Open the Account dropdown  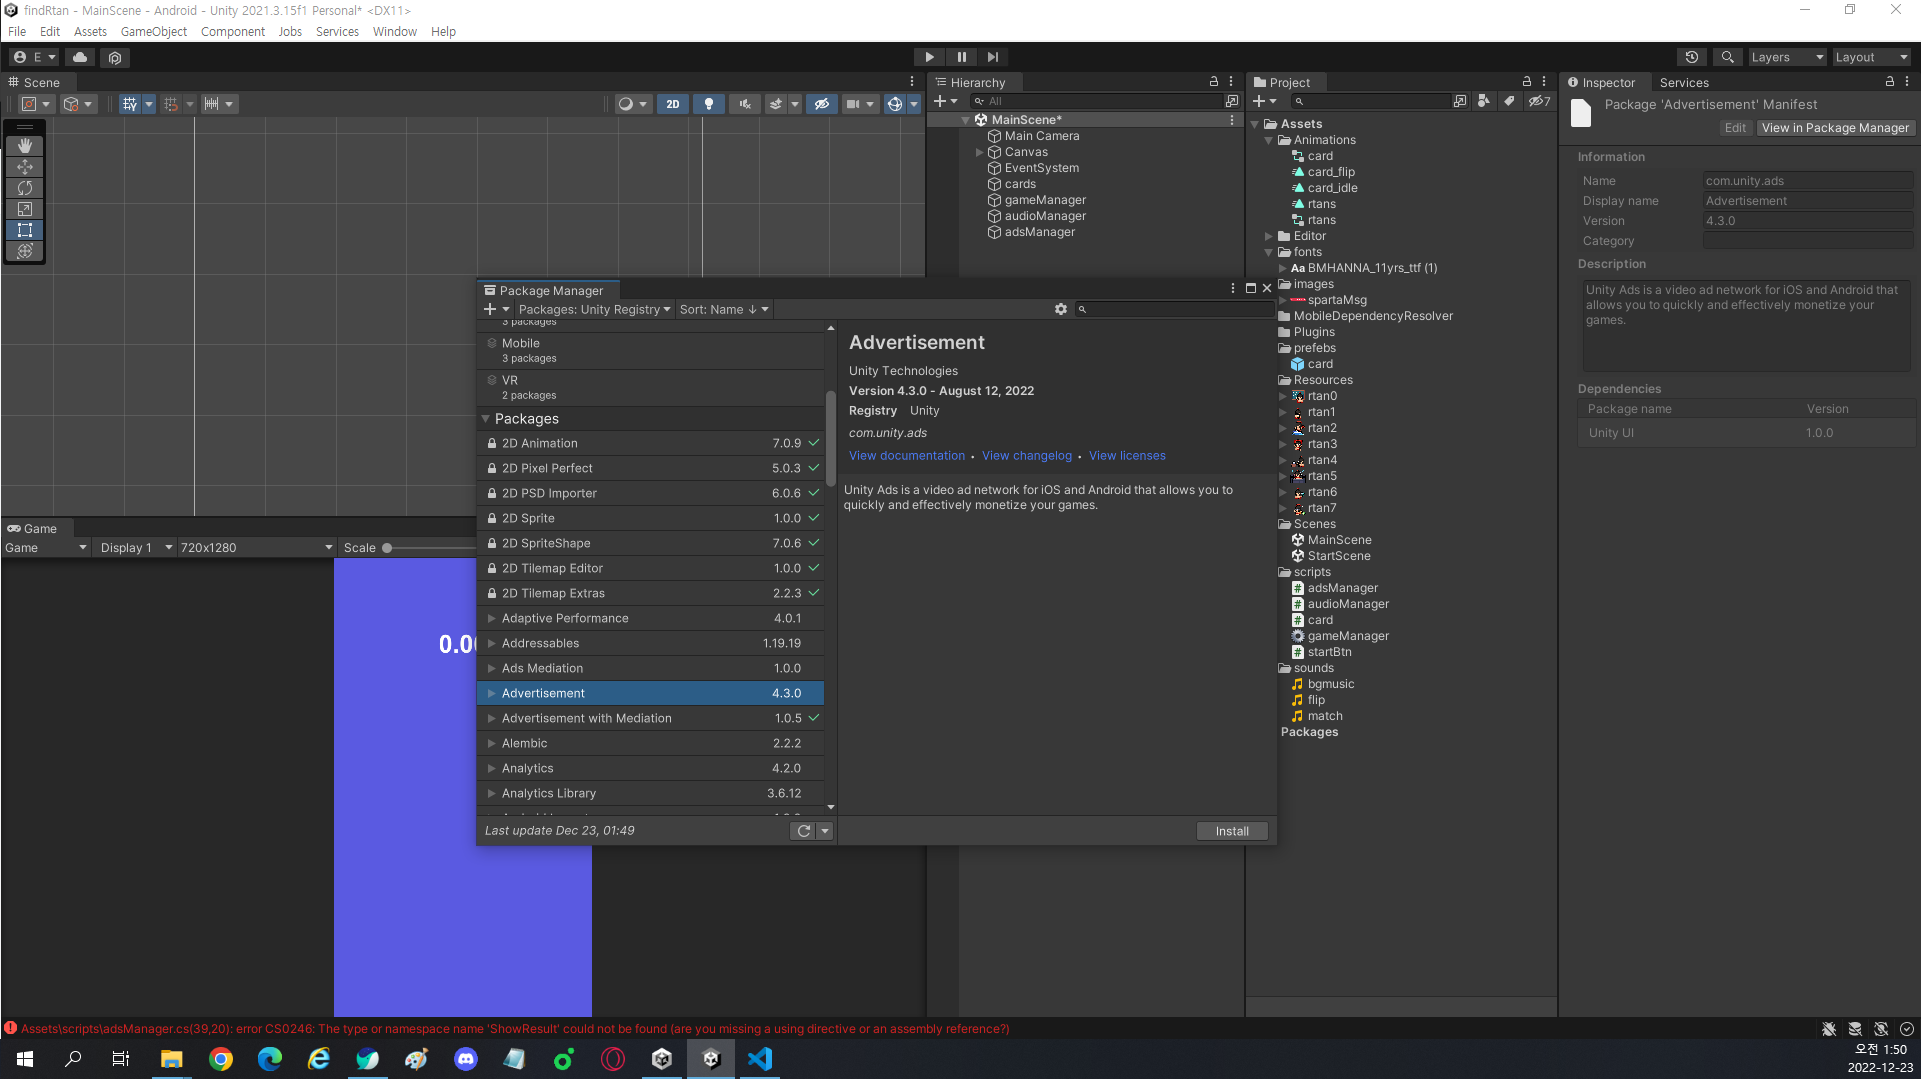click(x=35, y=57)
